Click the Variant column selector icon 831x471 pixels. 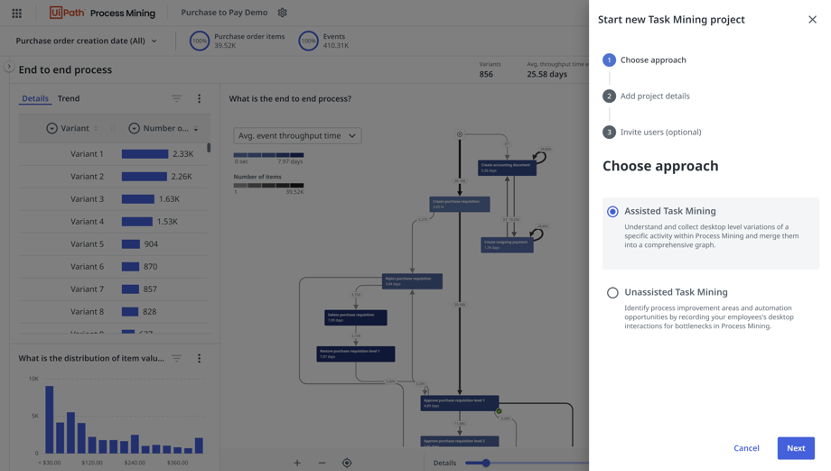(51, 128)
